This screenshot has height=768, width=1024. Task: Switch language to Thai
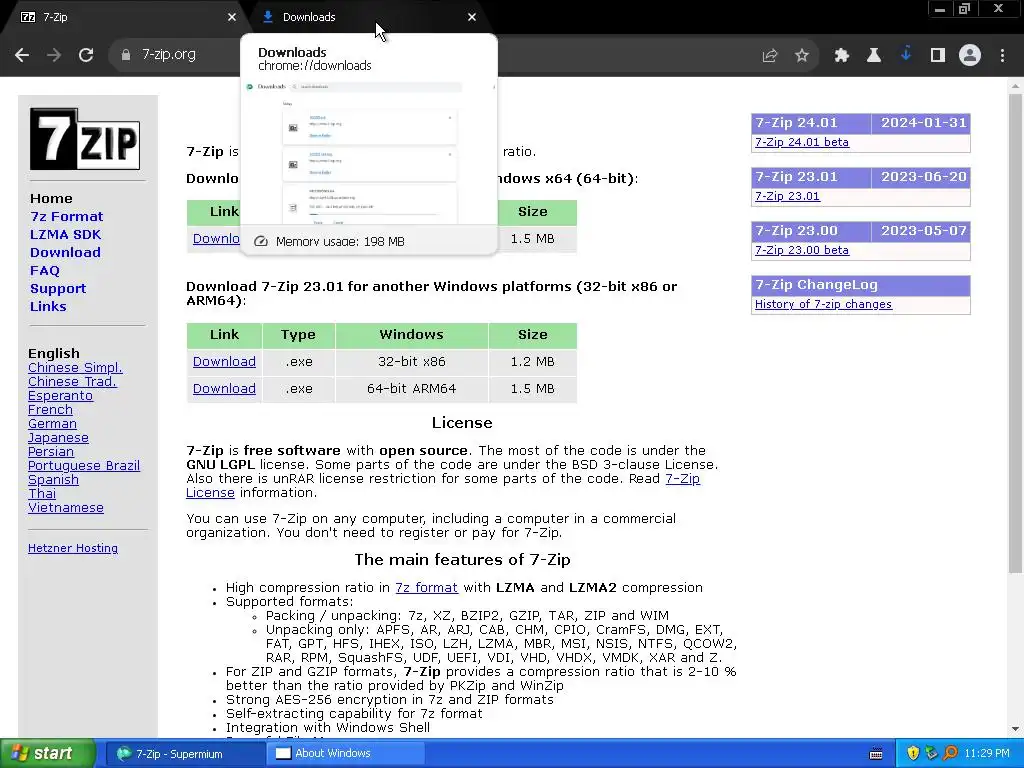pyautogui.click(x=42, y=494)
